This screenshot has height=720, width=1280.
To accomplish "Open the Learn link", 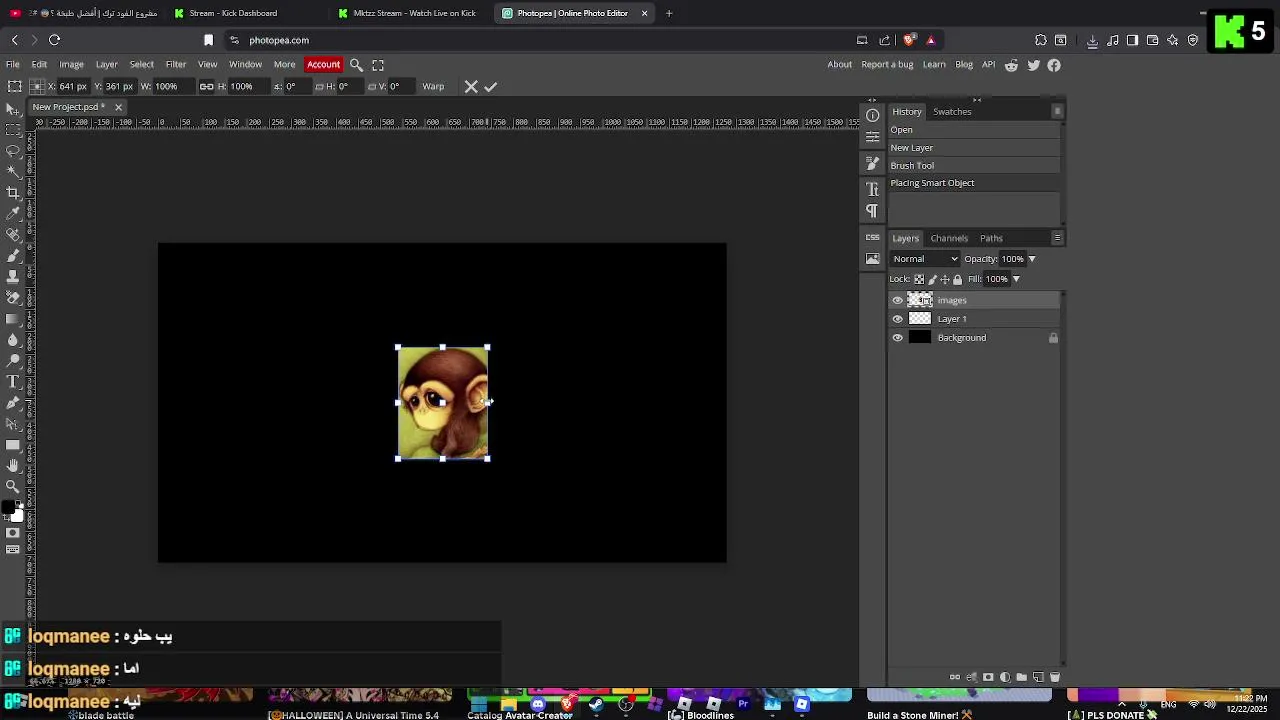I will click(934, 65).
